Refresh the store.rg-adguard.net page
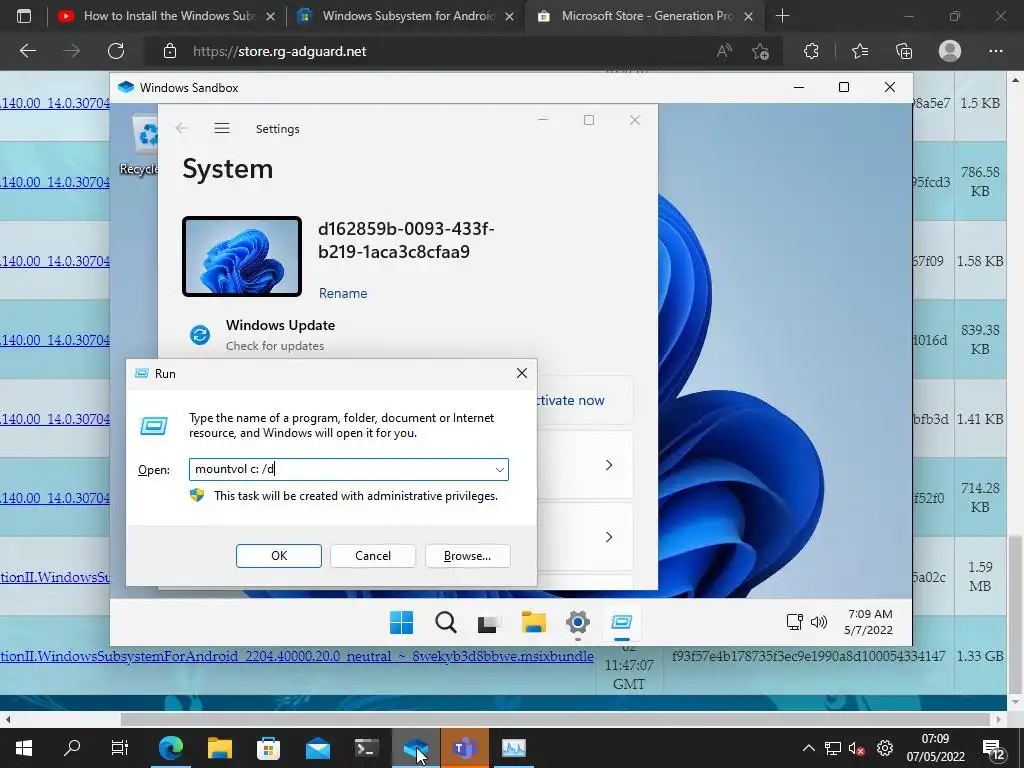 (116, 51)
